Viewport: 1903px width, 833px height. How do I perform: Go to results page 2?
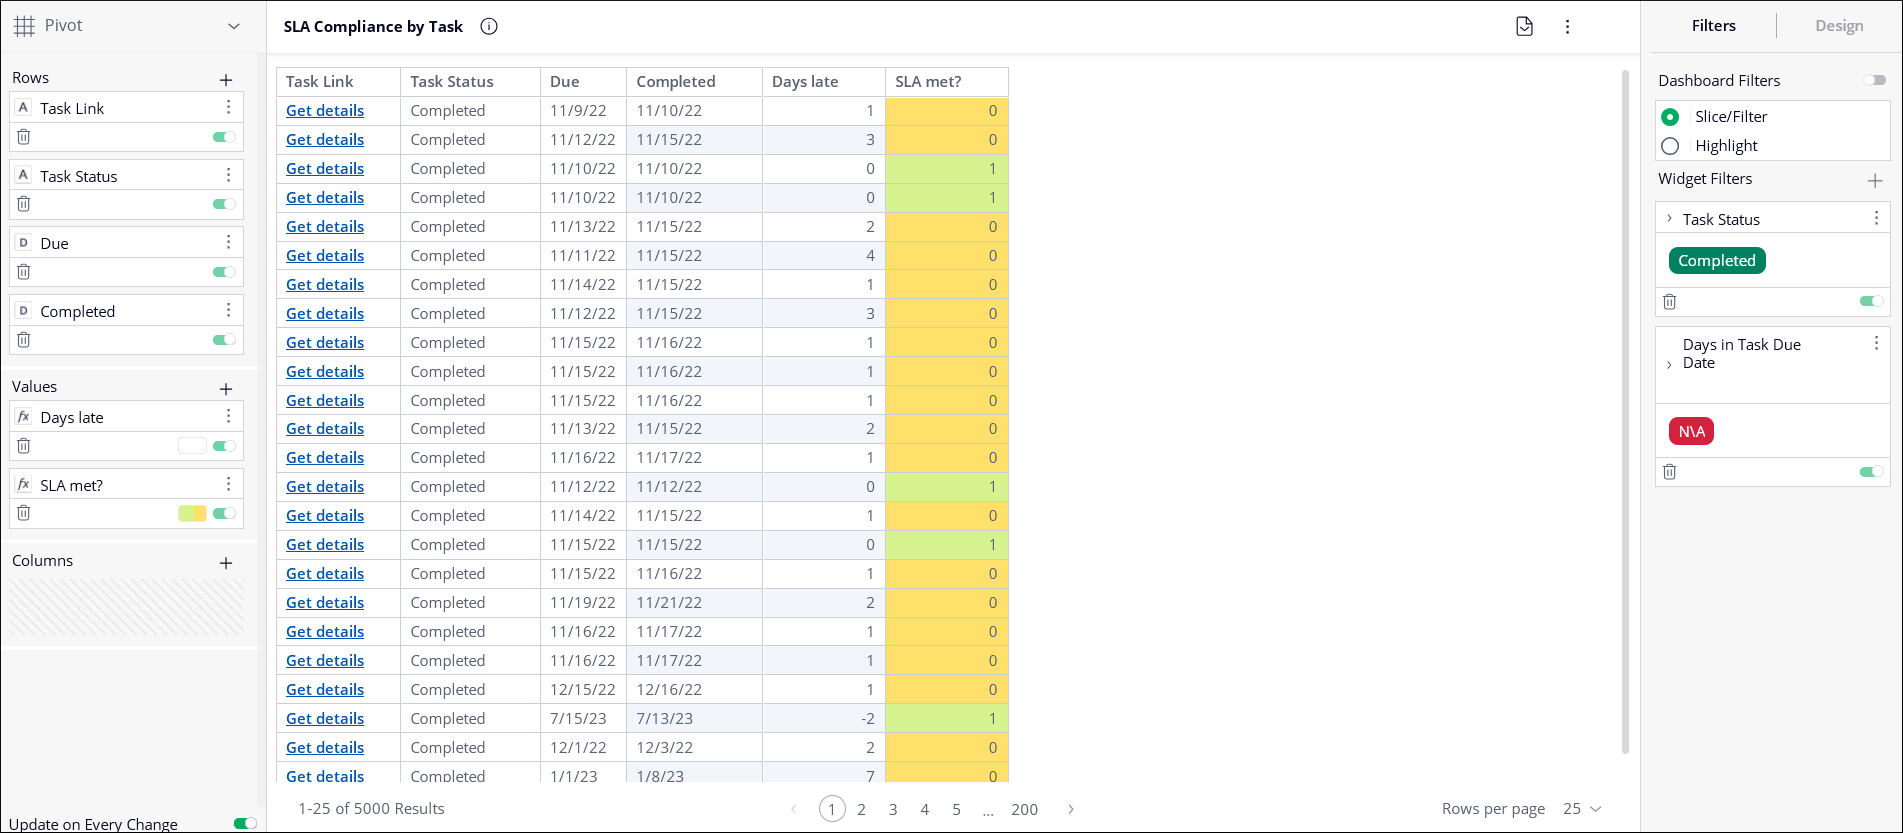point(861,809)
